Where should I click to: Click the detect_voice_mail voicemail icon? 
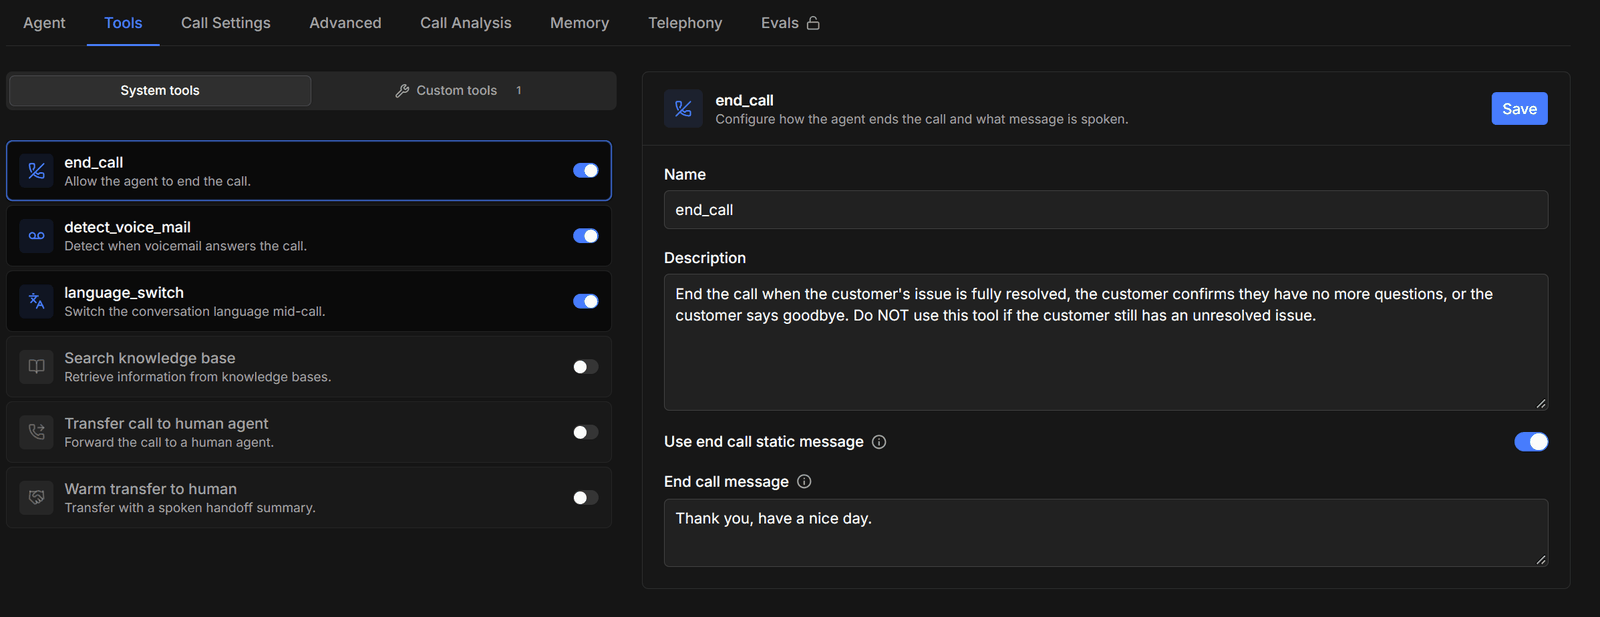click(x=36, y=236)
